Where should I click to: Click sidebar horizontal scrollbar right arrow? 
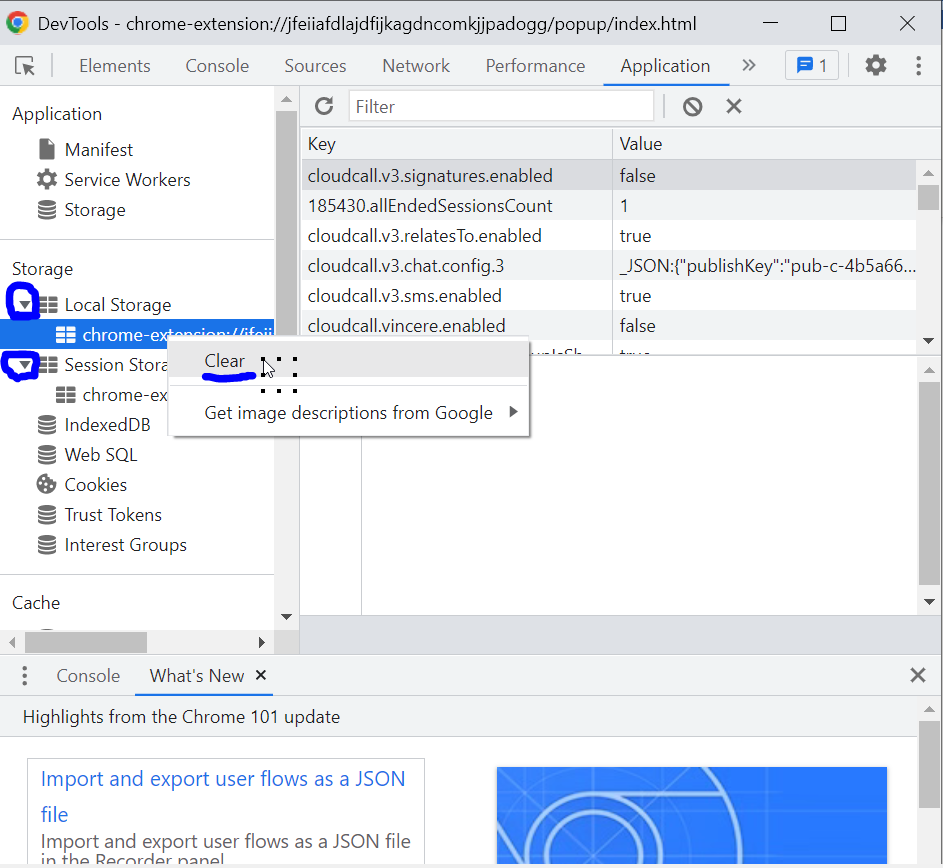click(261, 642)
